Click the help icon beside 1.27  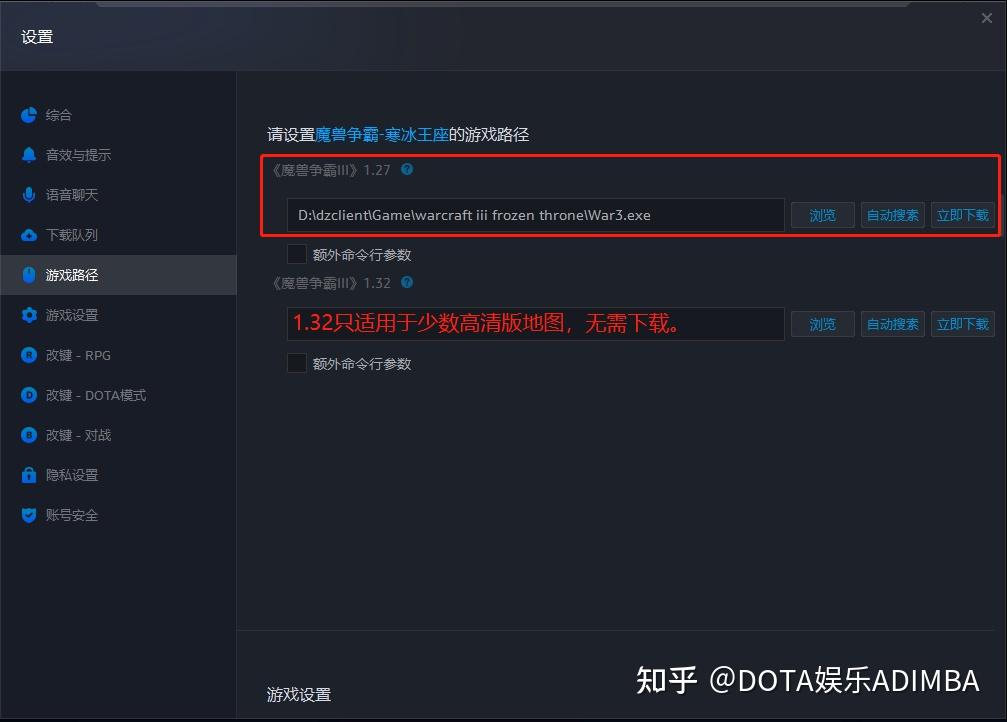pos(407,170)
